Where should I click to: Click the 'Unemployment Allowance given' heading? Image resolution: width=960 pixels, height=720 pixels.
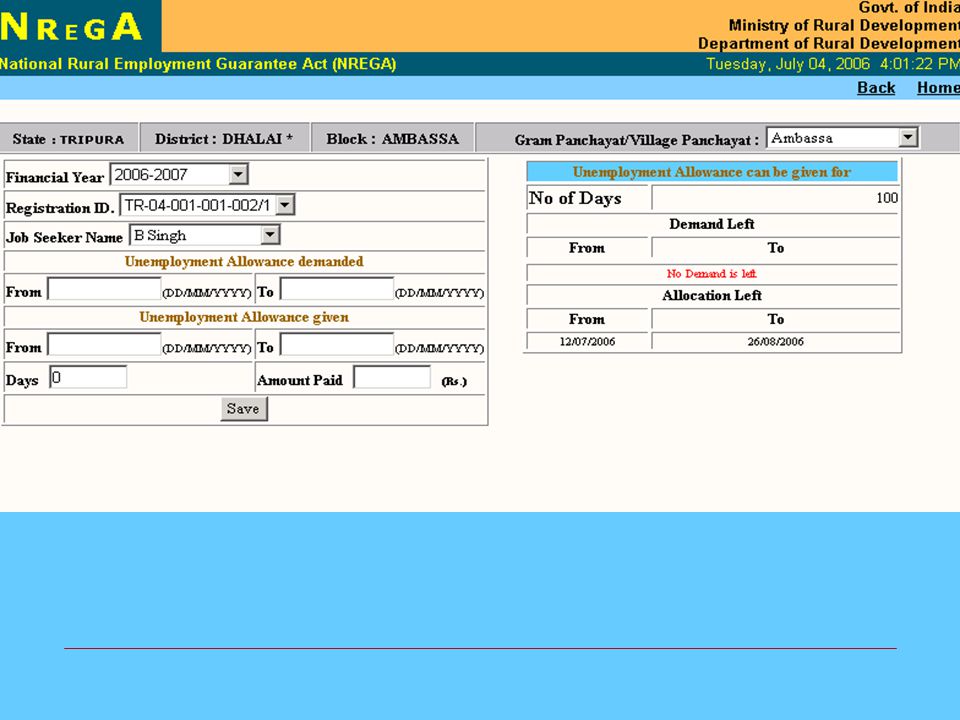click(244, 317)
